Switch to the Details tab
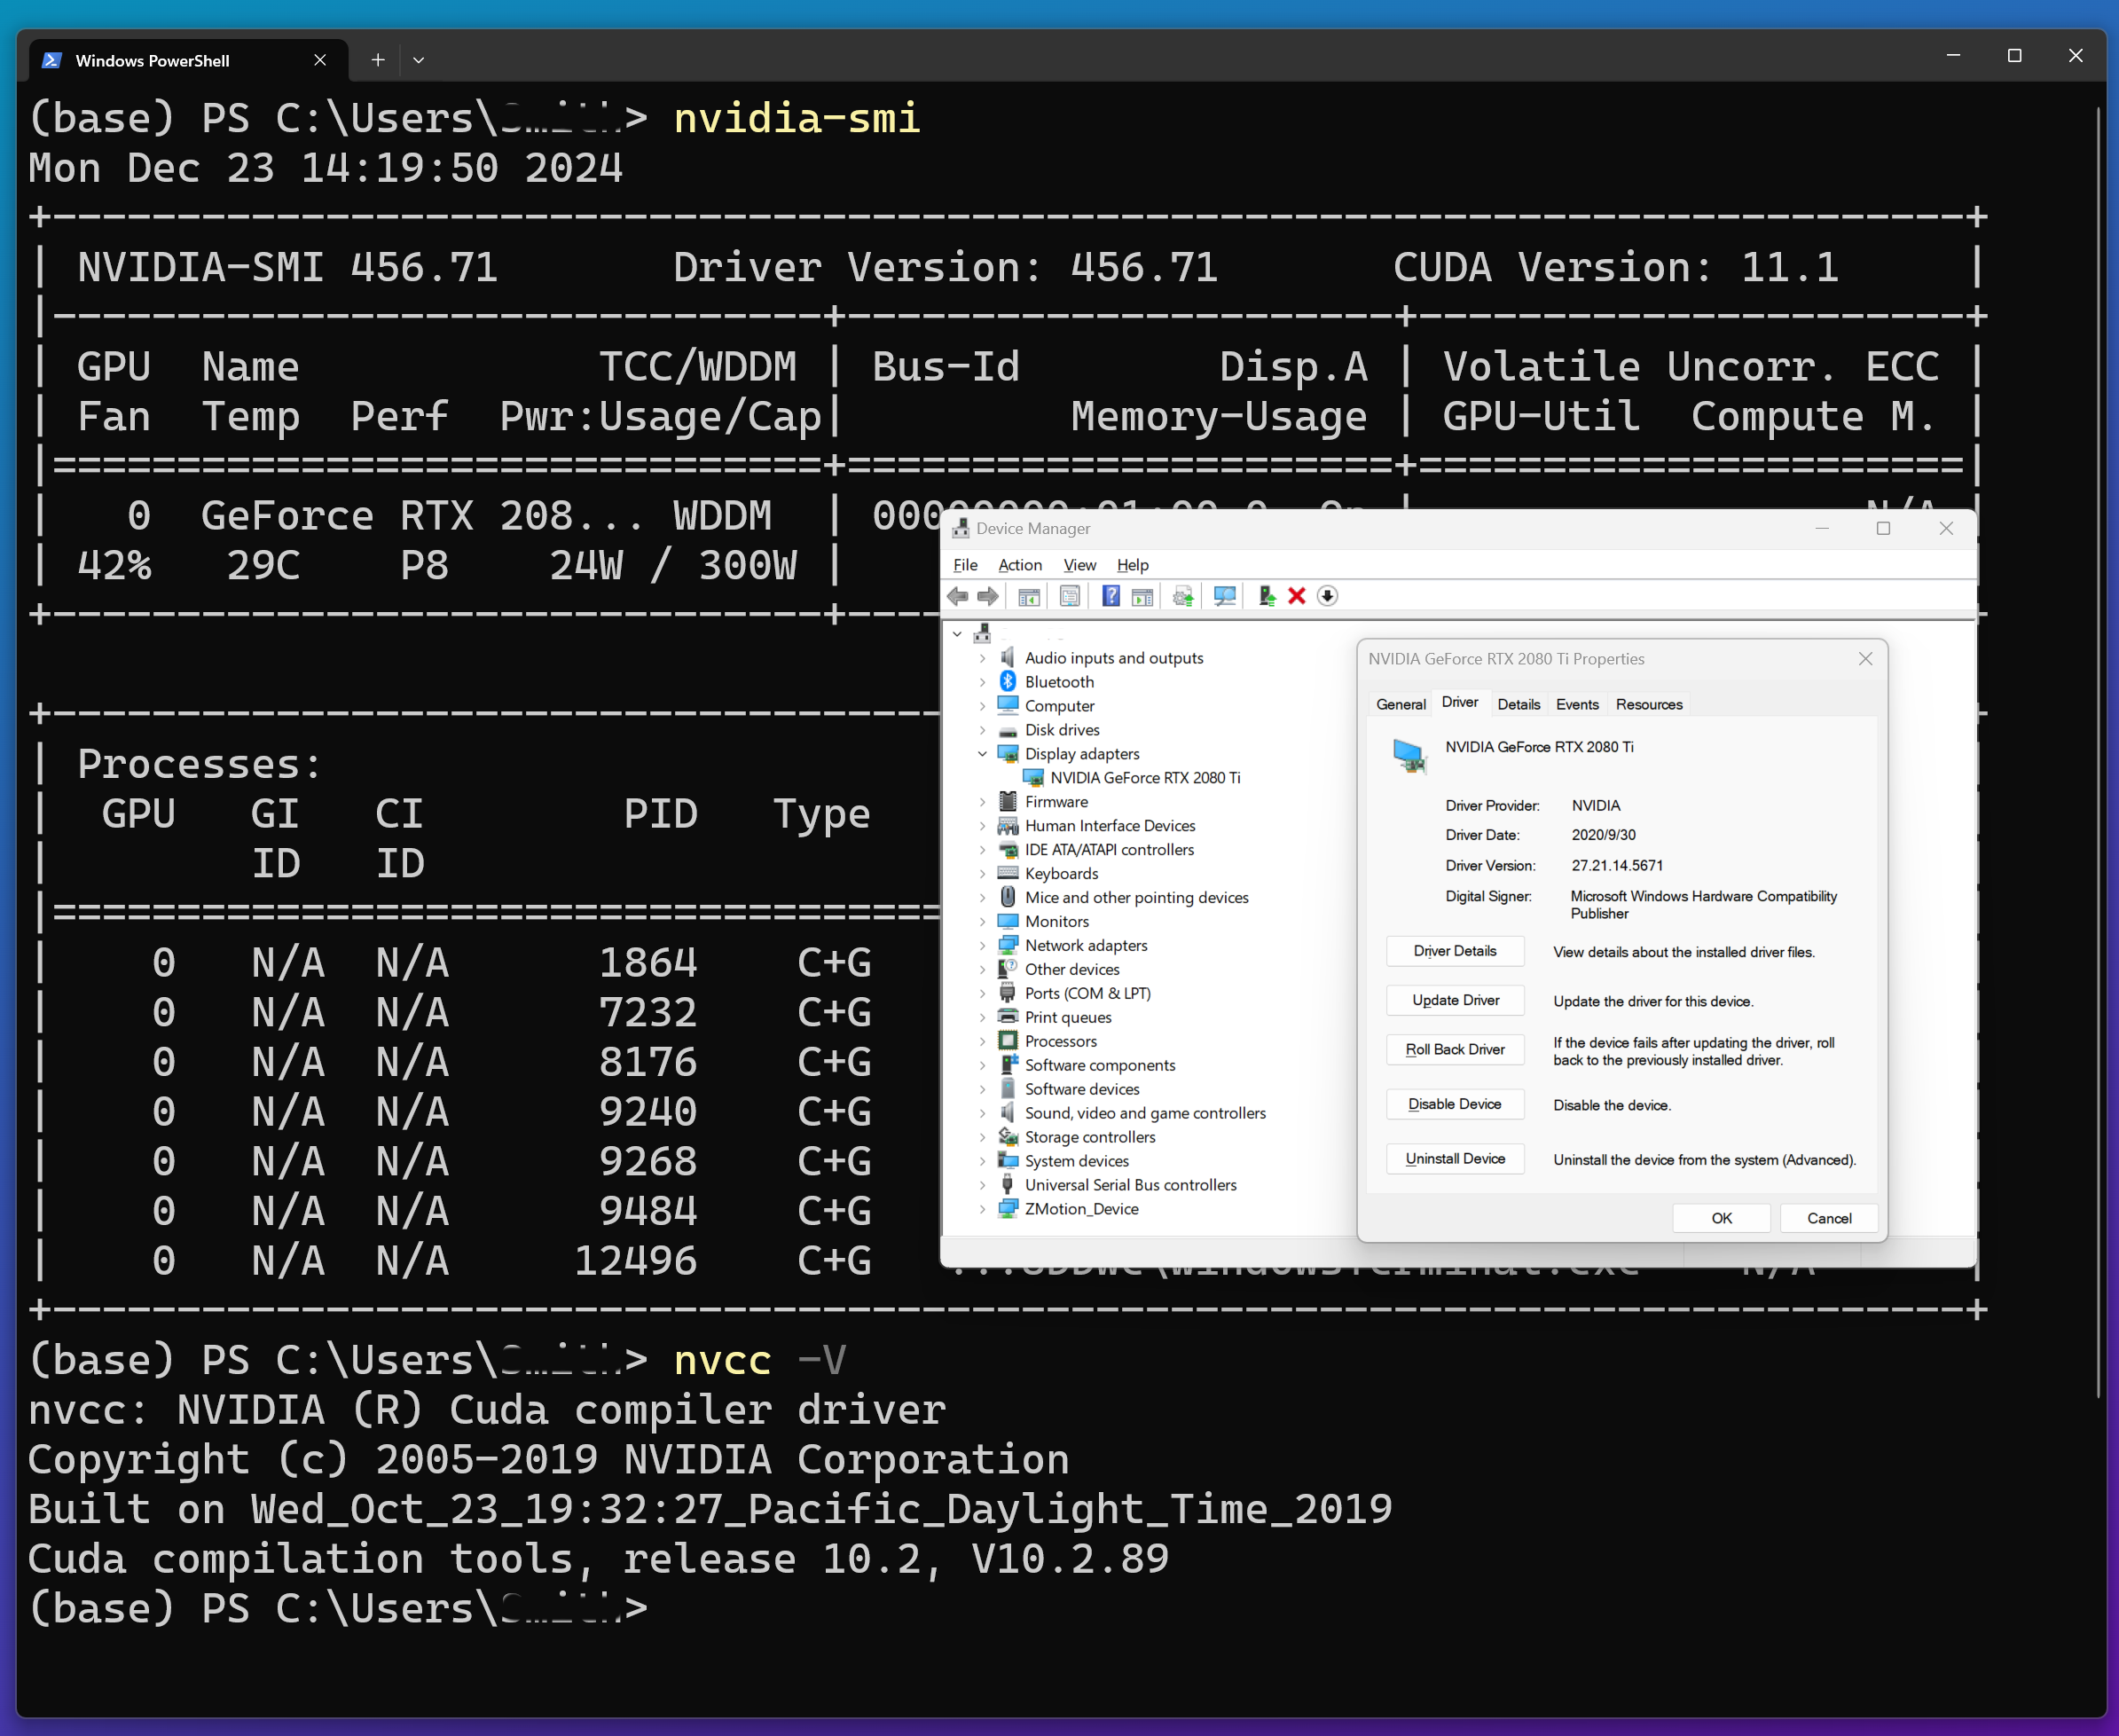The height and width of the screenshot is (1736, 2119). tap(1518, 704)
